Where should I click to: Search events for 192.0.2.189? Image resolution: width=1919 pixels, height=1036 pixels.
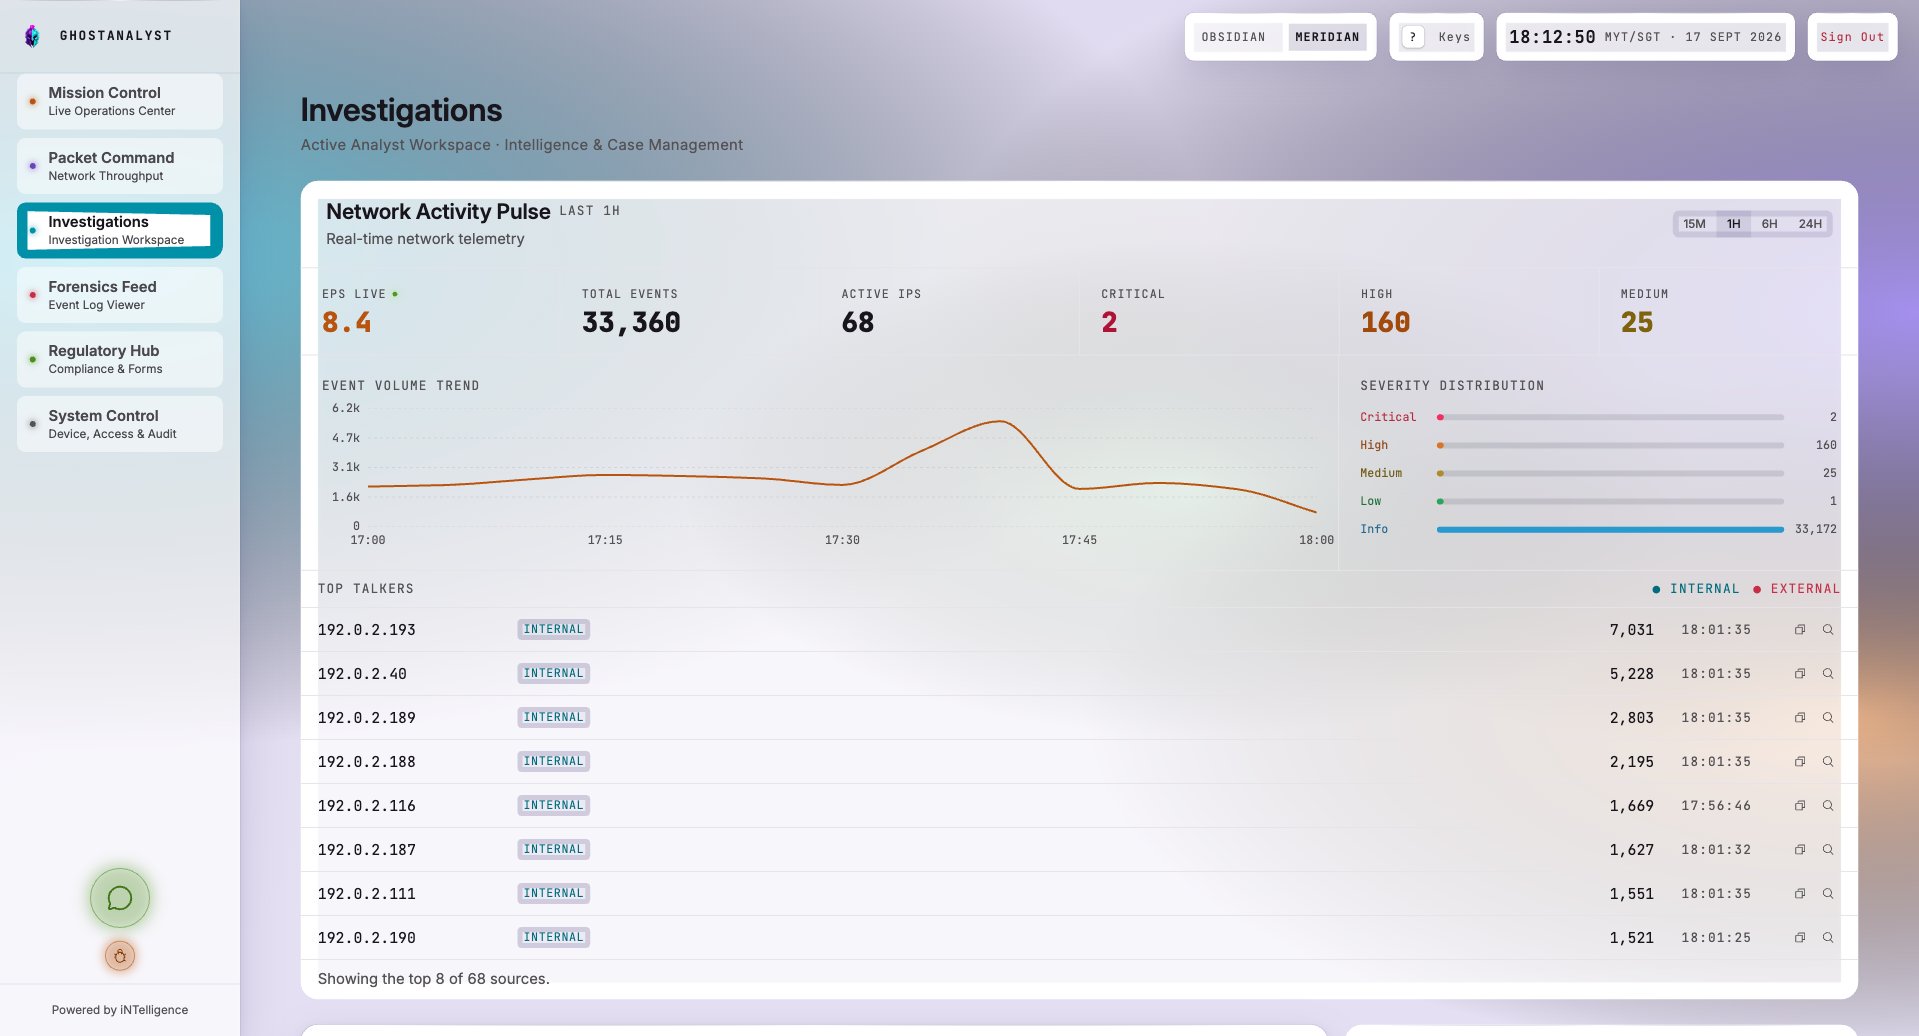click(1827, 718)
